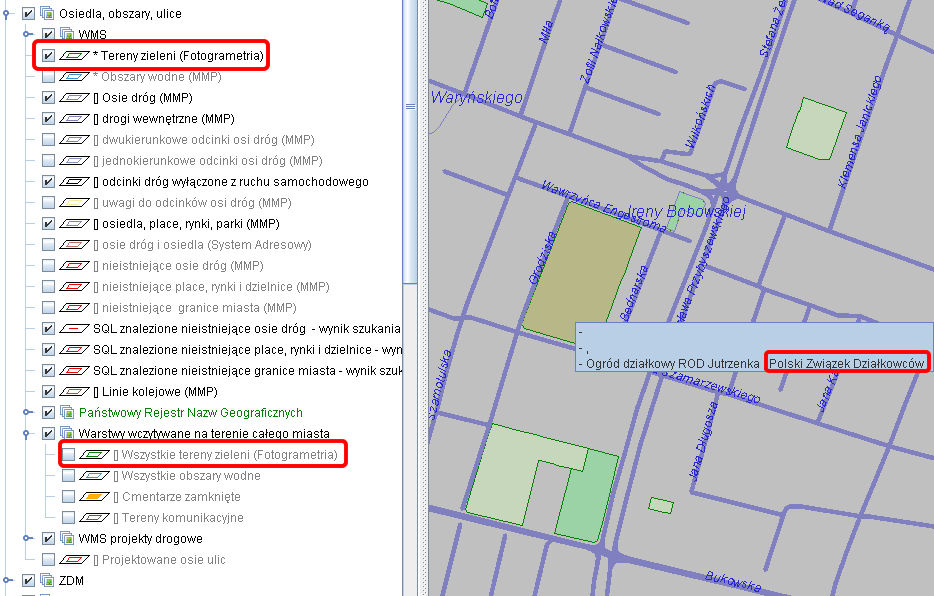Click the uwagi do odcinków layer icon
Image resolution: width=934 pixels, height=596 pixels.
pos(75,203)
